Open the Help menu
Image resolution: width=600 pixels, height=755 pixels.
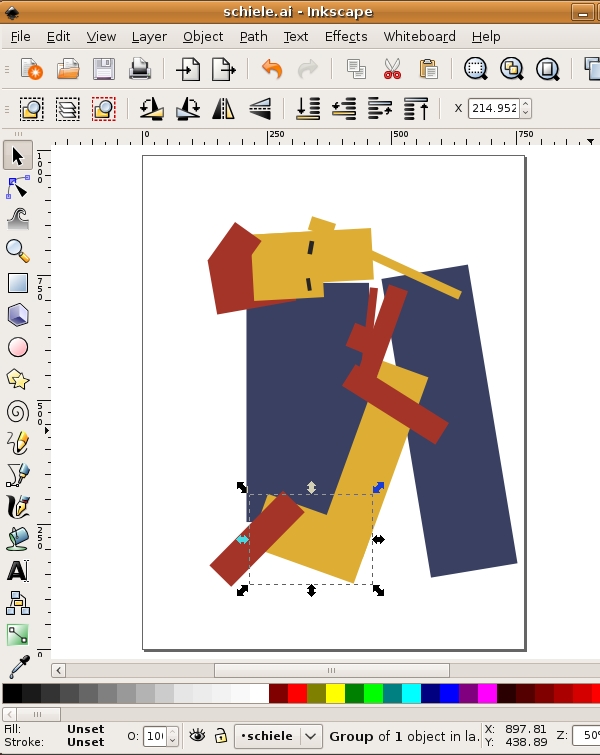point(486,37)
